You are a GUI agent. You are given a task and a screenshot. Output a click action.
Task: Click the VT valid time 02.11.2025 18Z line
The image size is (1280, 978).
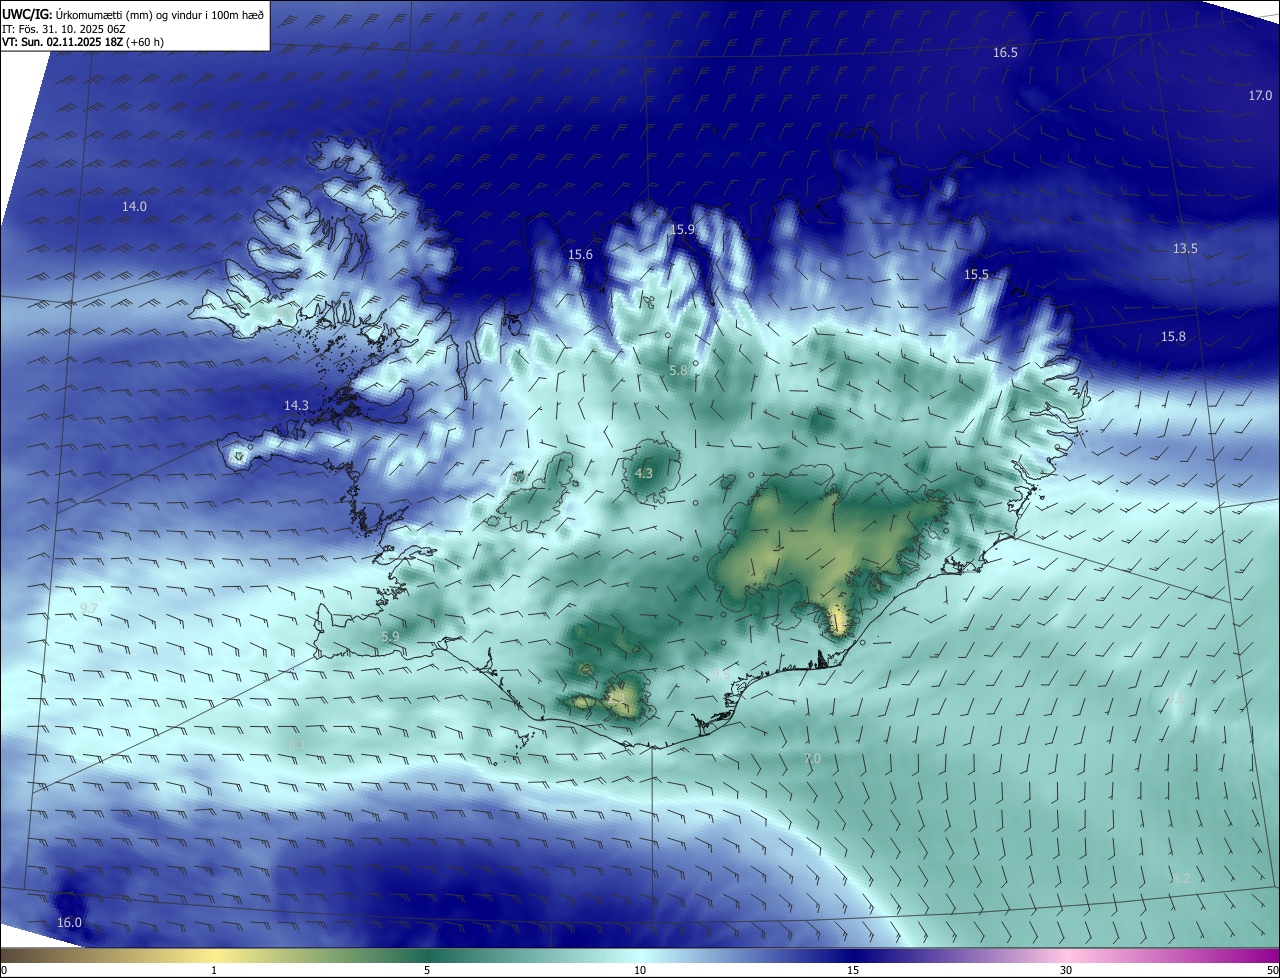pos(83,42)
